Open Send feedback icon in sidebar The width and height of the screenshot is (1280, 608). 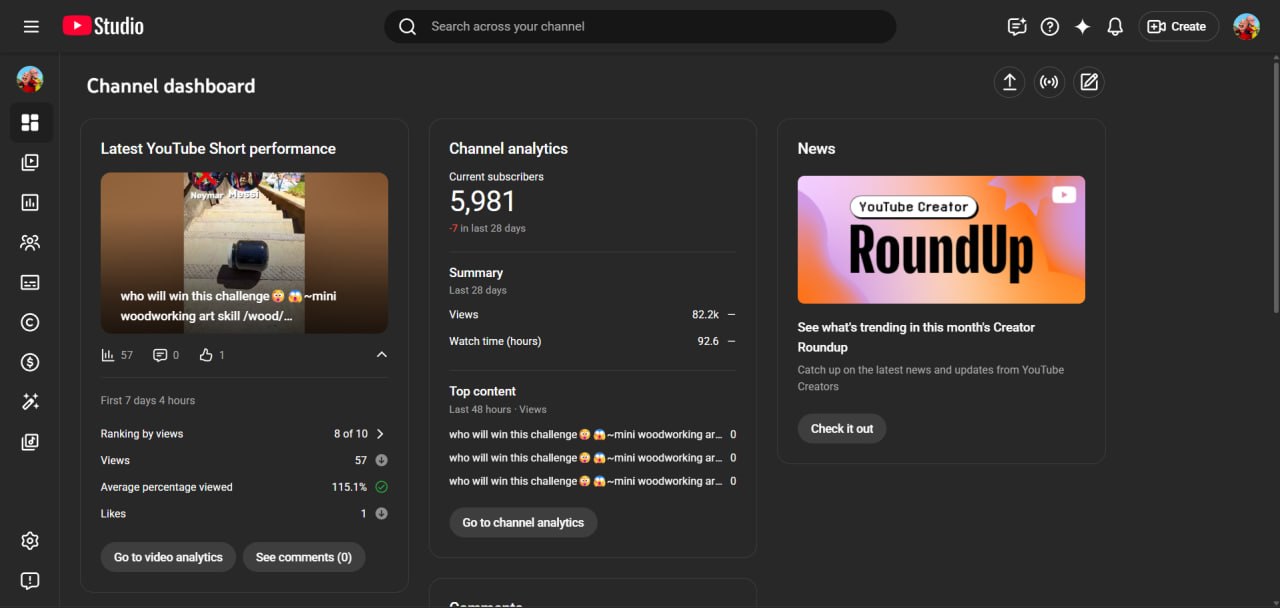coord(30,581)
